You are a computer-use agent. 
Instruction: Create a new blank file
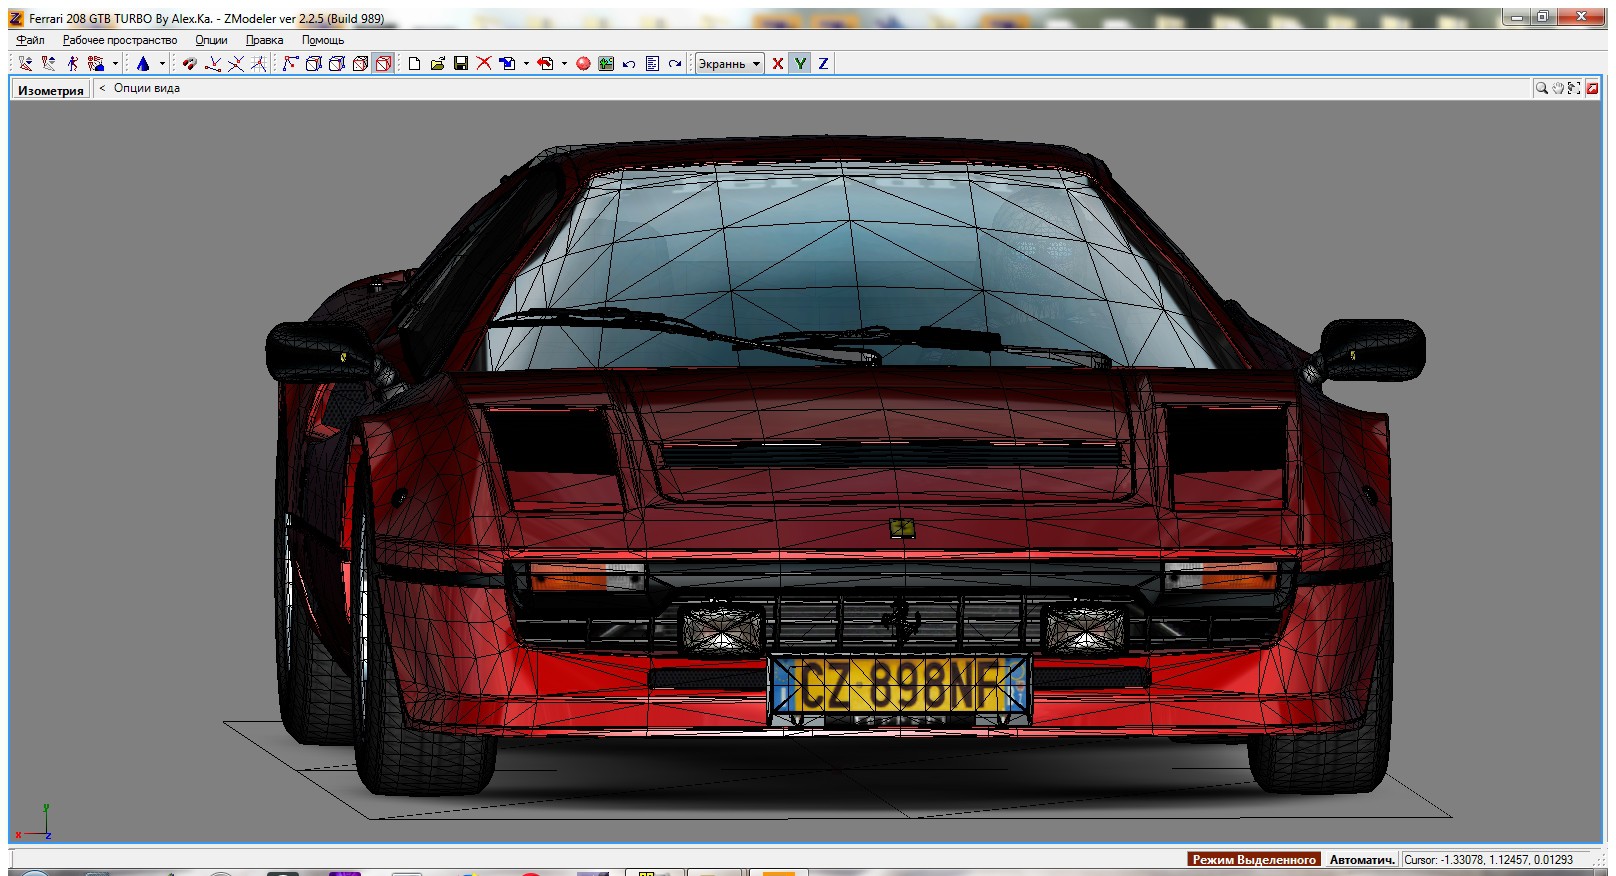click(x=414, y=63)
